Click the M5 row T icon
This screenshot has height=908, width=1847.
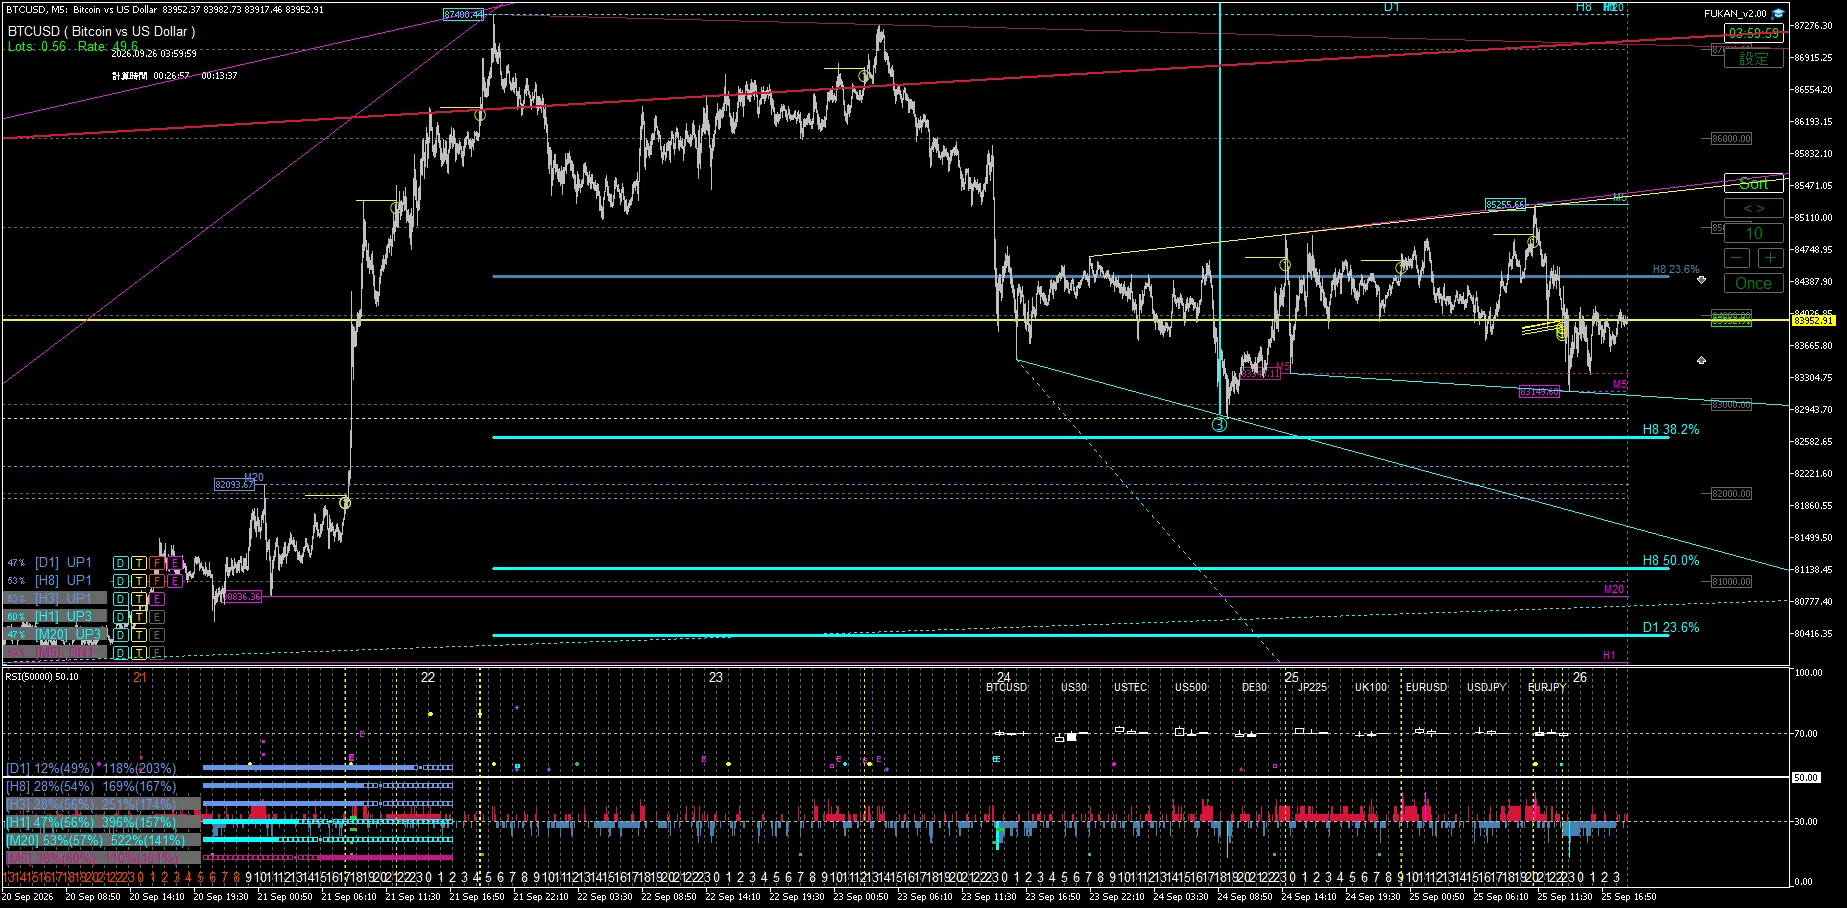point(139,653)
